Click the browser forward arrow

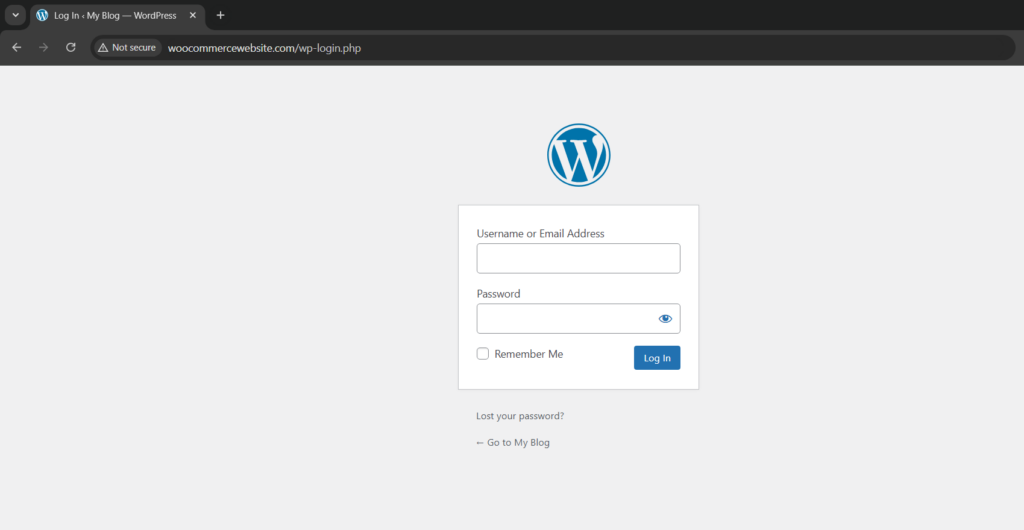(44, 48)
